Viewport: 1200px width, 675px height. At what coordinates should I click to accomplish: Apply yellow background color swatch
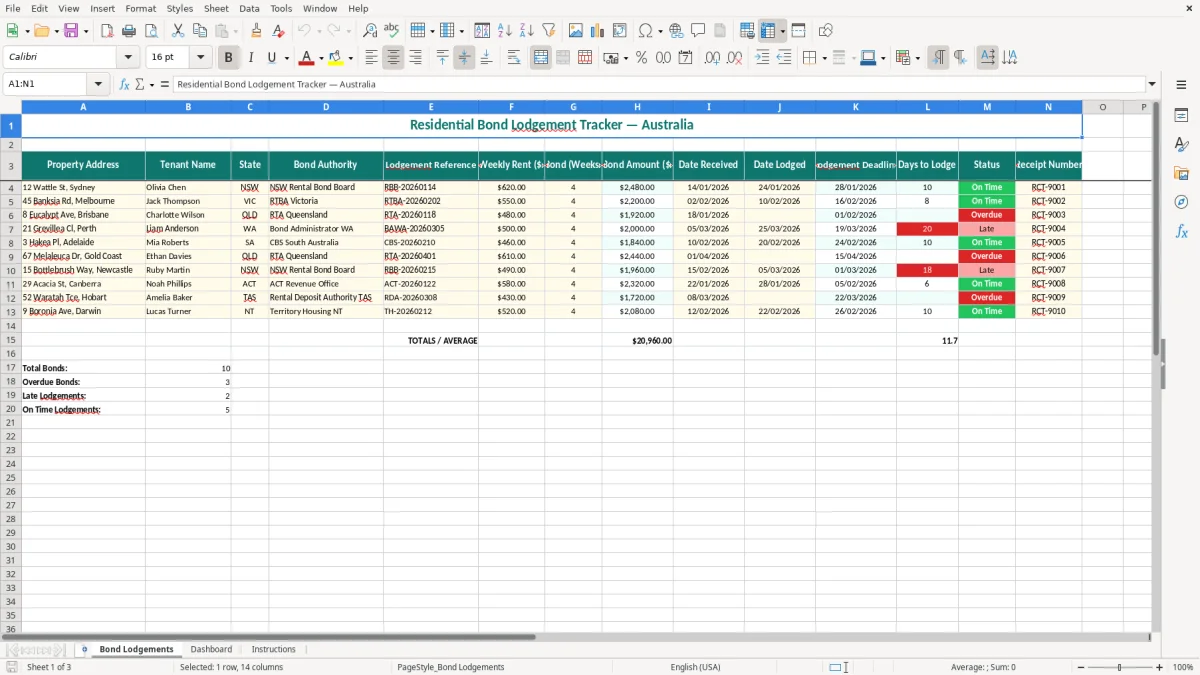tap(336, 58)
